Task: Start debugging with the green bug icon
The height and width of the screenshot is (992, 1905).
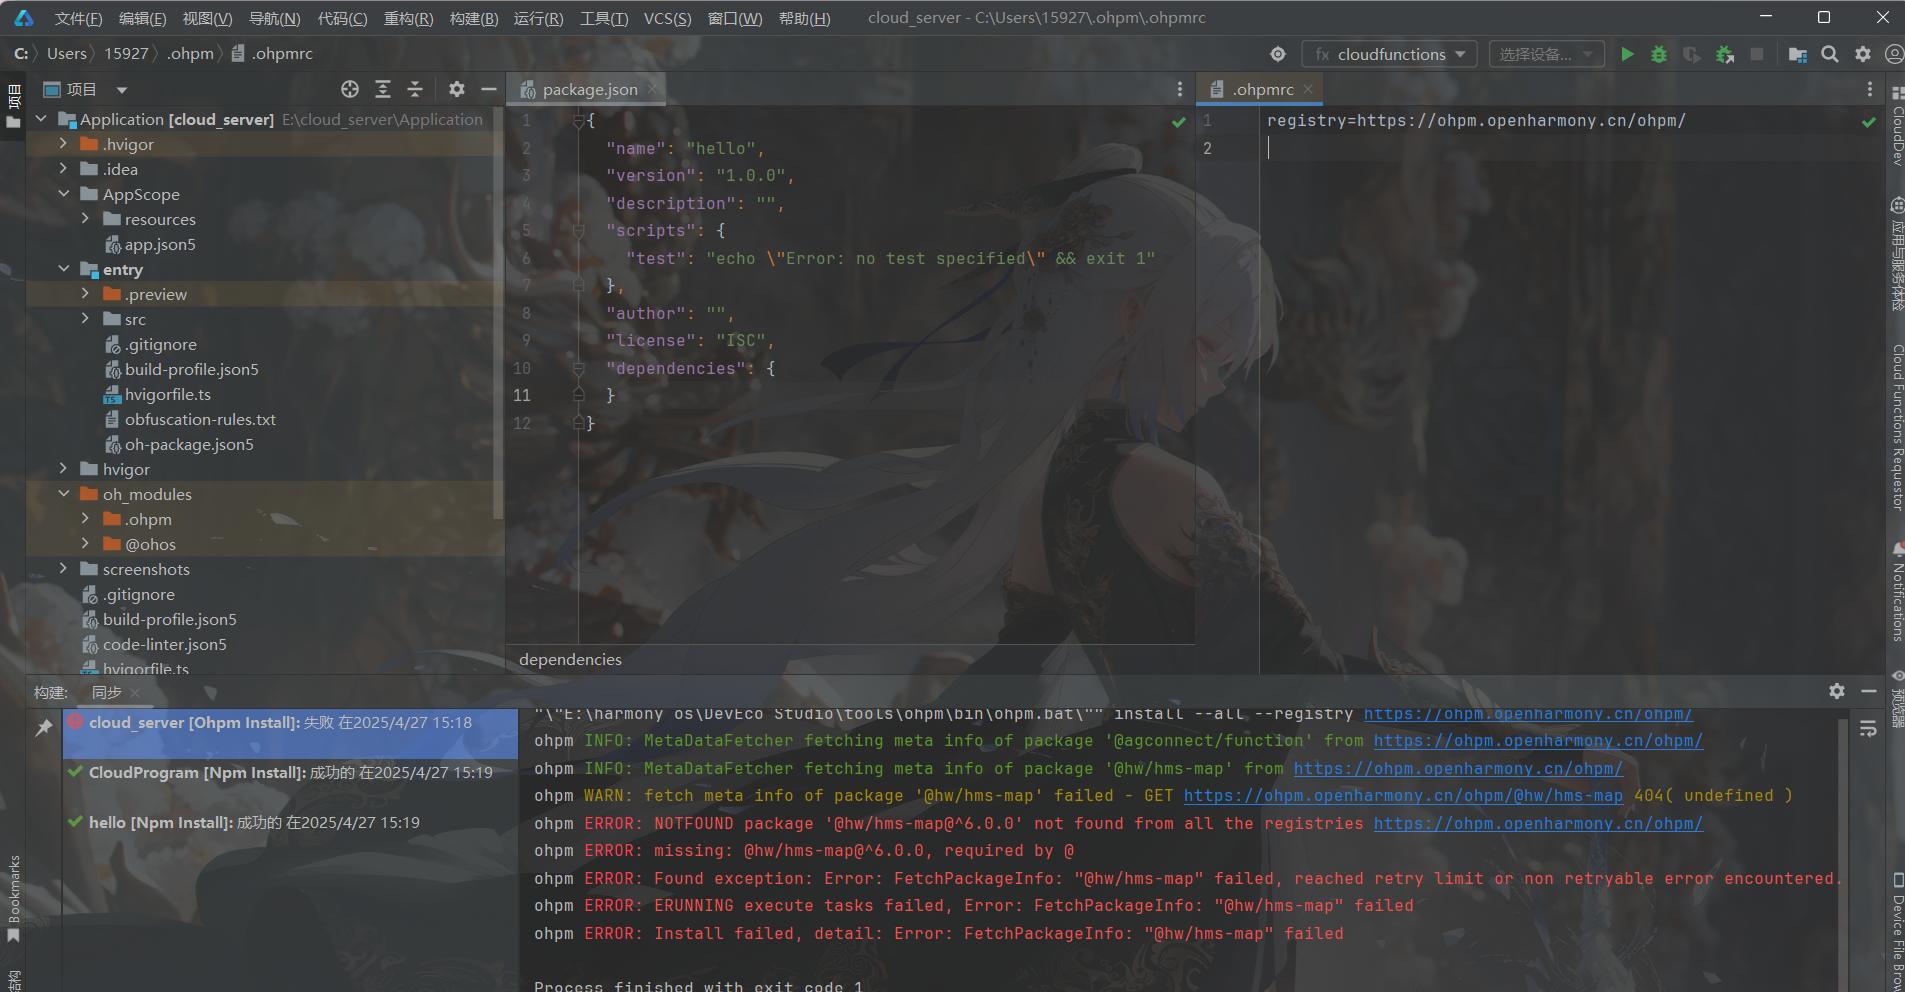Action: (1659, 54)
